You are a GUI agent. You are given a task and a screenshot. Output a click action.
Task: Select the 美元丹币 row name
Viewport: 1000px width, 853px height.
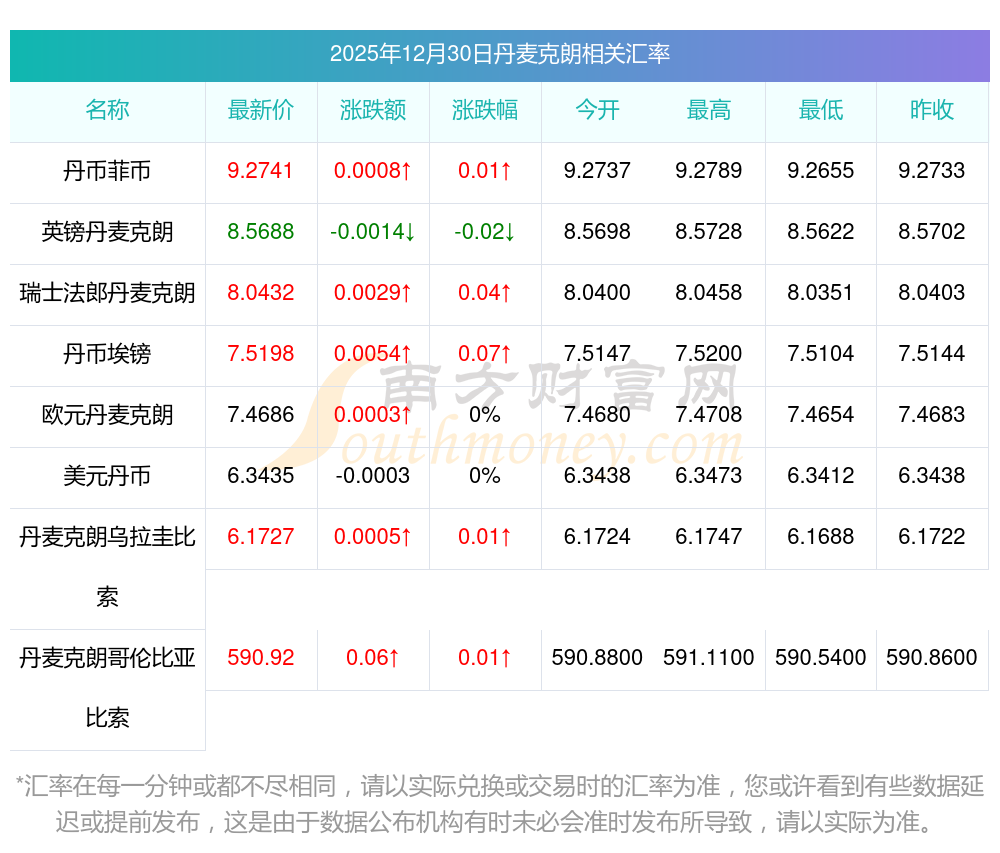coord(107,476)
